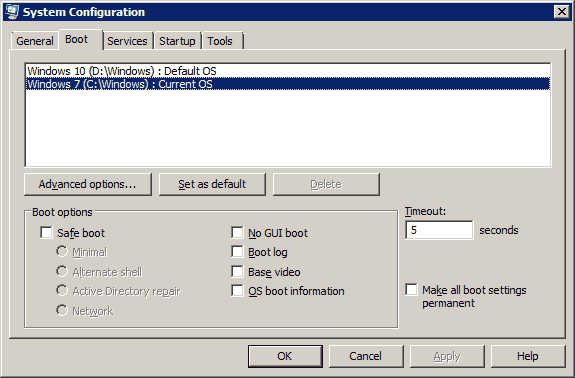
Task: Click the Apply button
Action: [x=447, y=356]
